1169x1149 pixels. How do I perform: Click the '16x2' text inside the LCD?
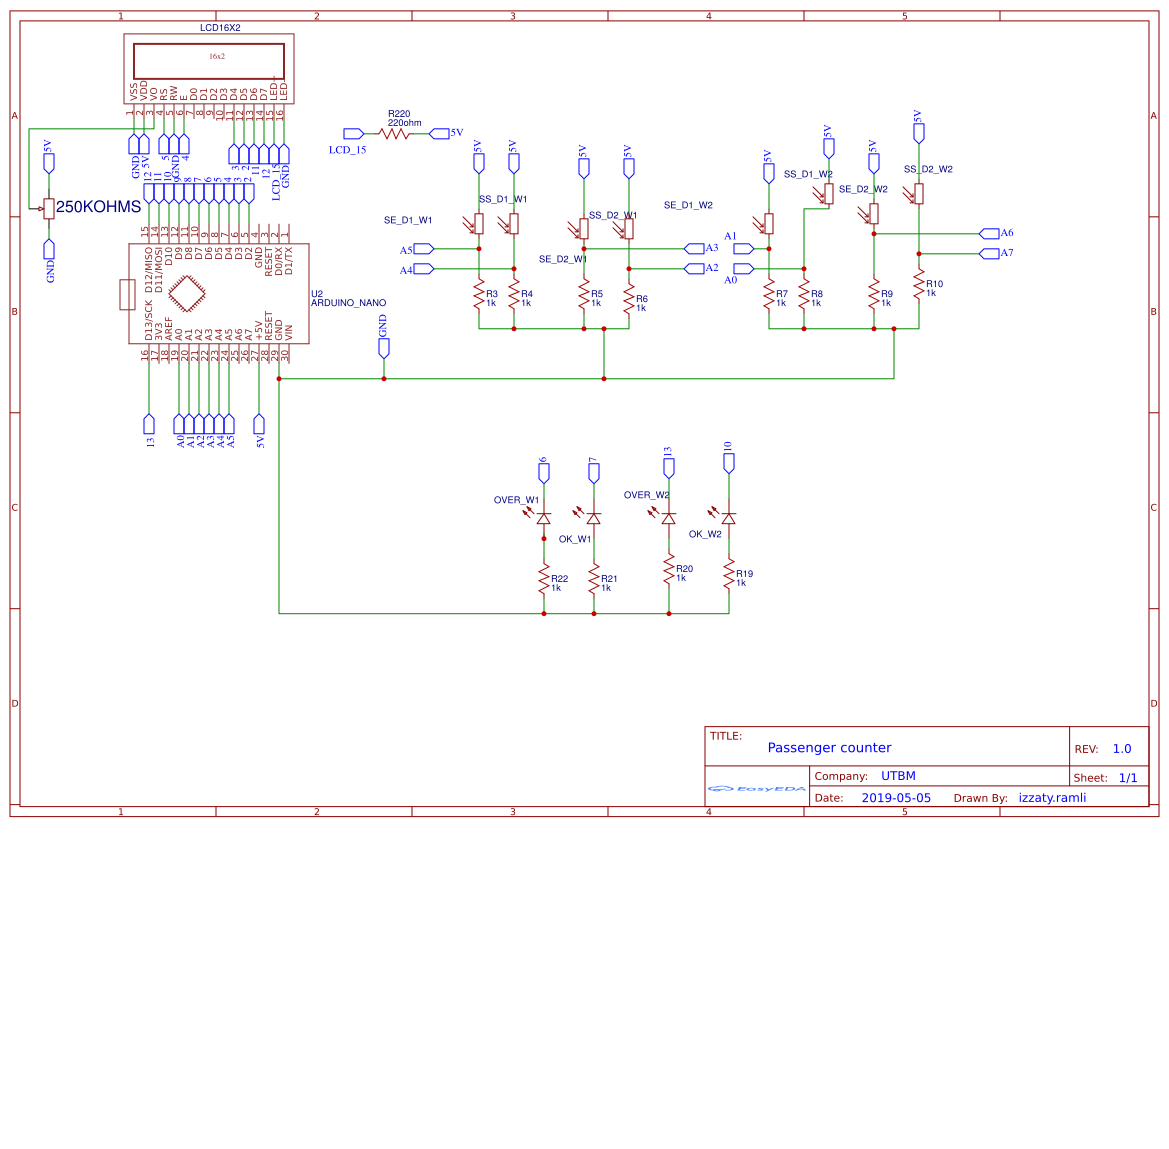coord(216,57)
